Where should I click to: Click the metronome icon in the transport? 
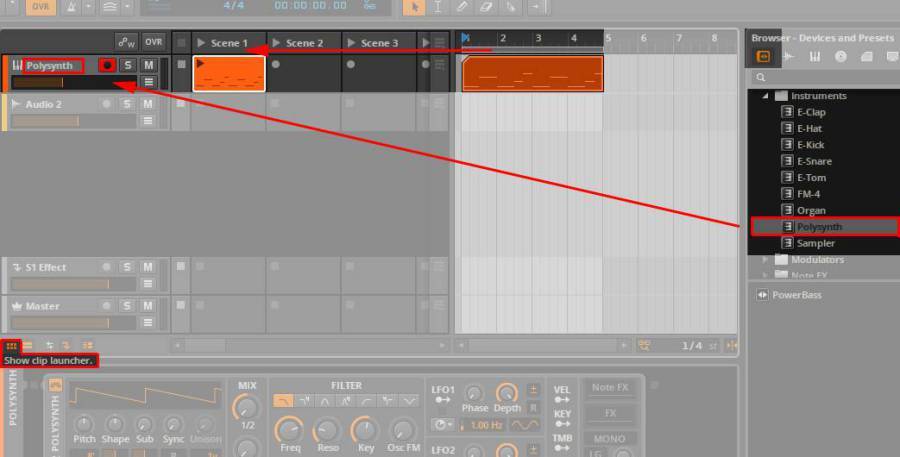72,7
